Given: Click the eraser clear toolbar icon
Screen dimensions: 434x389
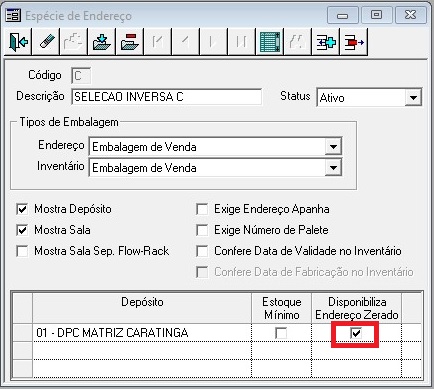Looking at the screenshot, I should click(46, 42).
